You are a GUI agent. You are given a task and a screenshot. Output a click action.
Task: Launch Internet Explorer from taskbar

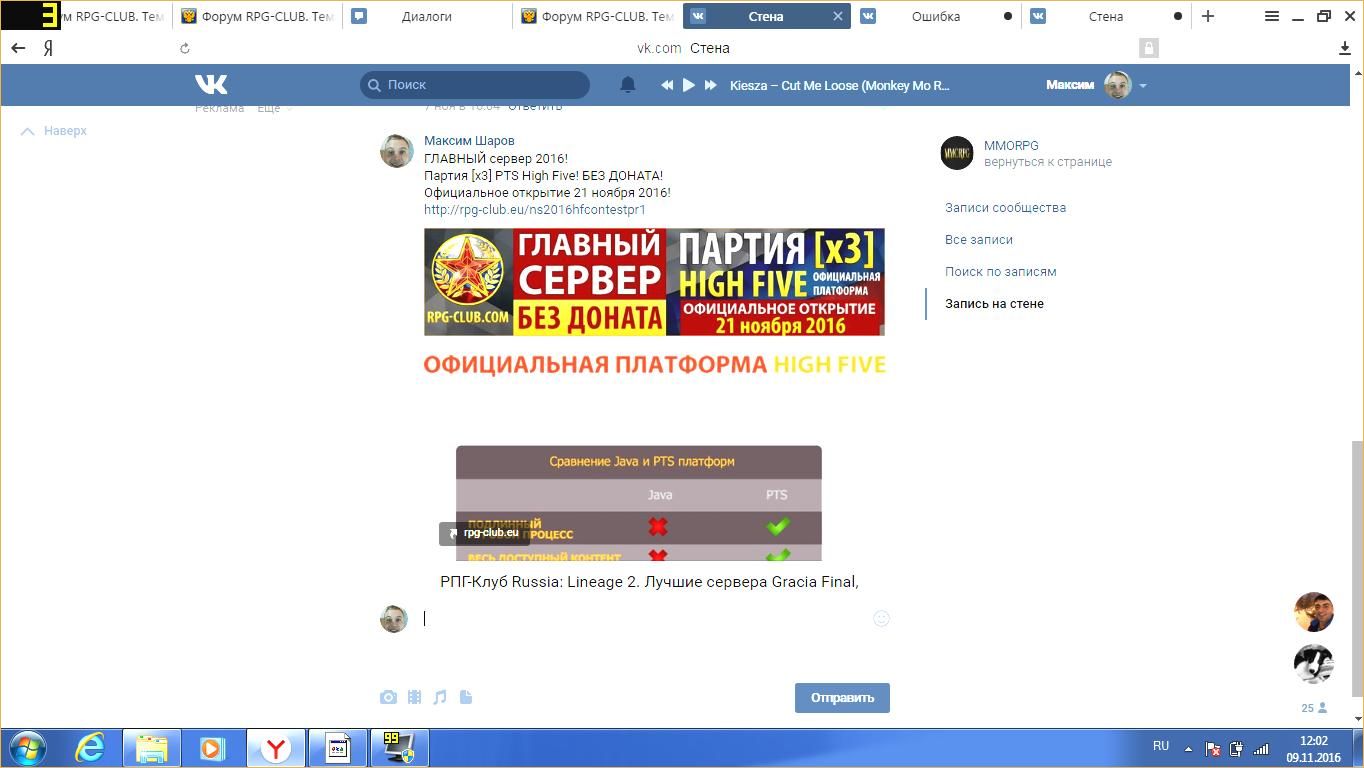pos(90,748)
